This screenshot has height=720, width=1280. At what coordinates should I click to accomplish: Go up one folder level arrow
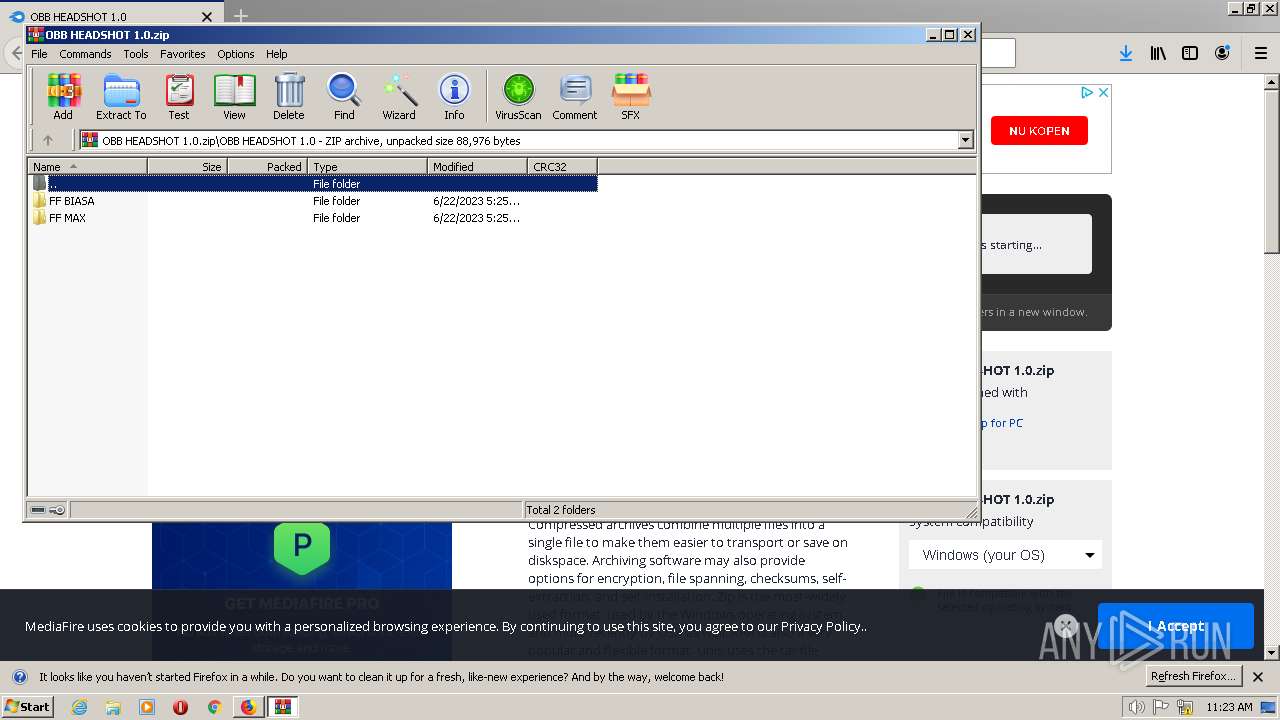click(47, 141)
